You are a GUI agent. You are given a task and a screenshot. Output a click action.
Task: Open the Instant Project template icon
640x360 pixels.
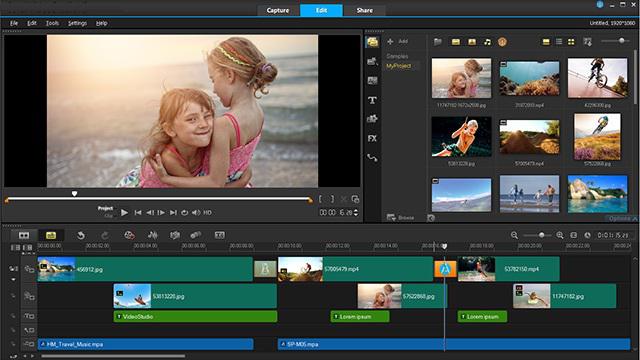click(x=372, y=61)
